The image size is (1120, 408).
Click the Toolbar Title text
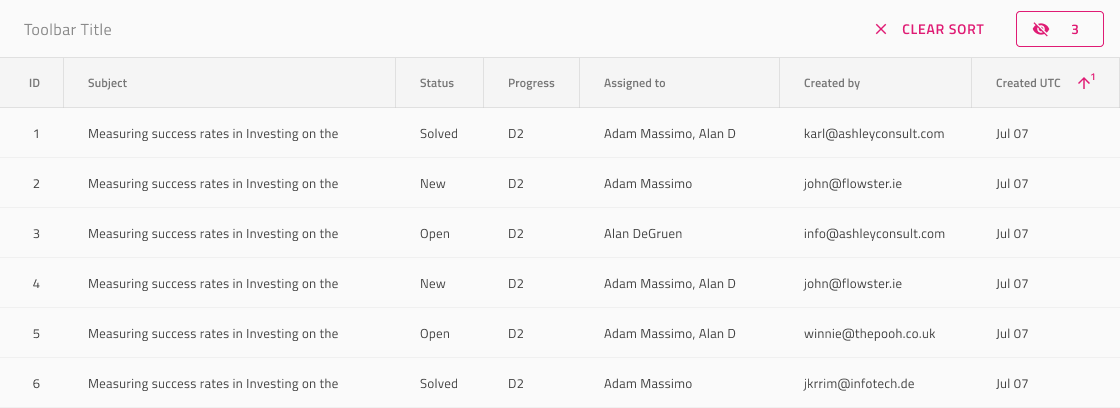[x=68, y=29]
